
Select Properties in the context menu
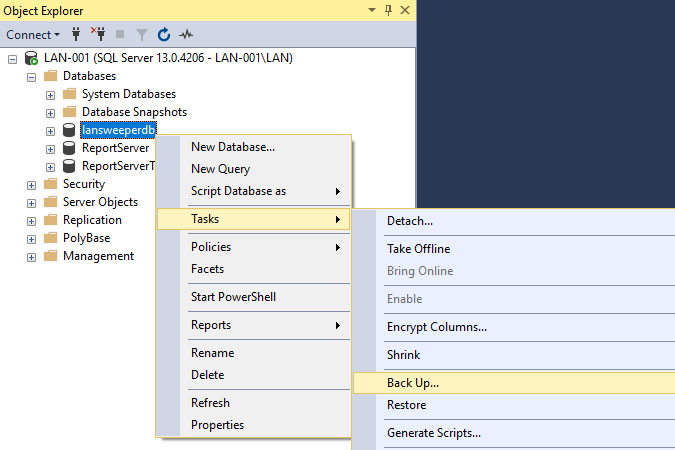(x=217, y=425)
